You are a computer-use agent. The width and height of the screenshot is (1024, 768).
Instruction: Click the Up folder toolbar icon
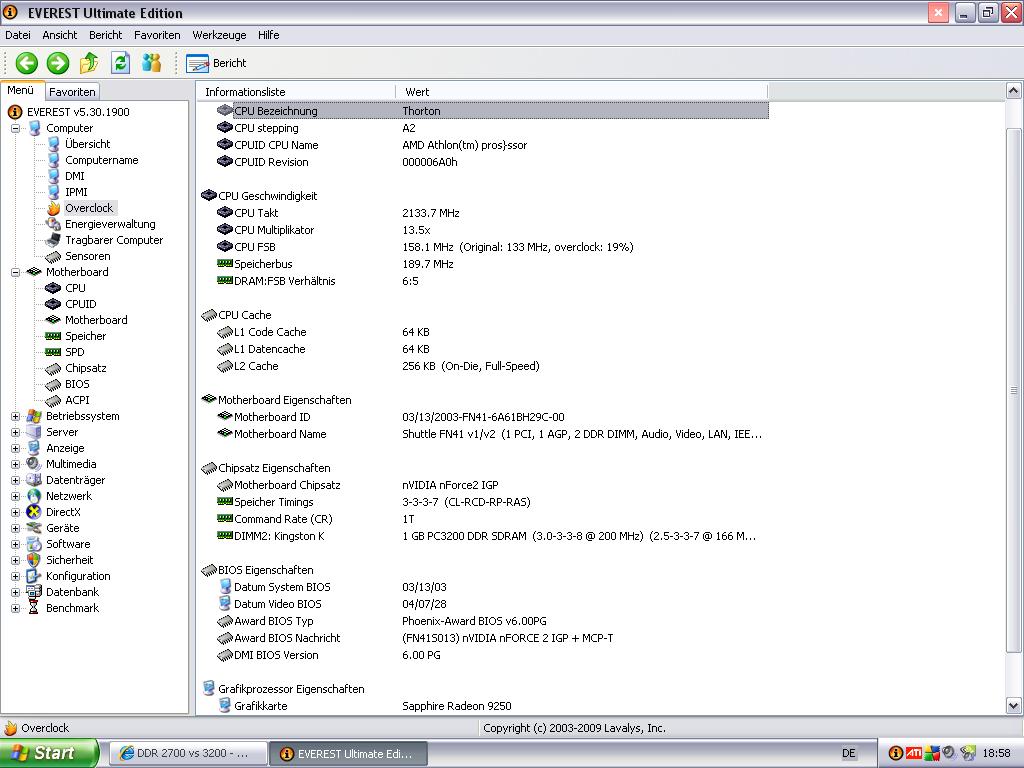coord(89,63)
